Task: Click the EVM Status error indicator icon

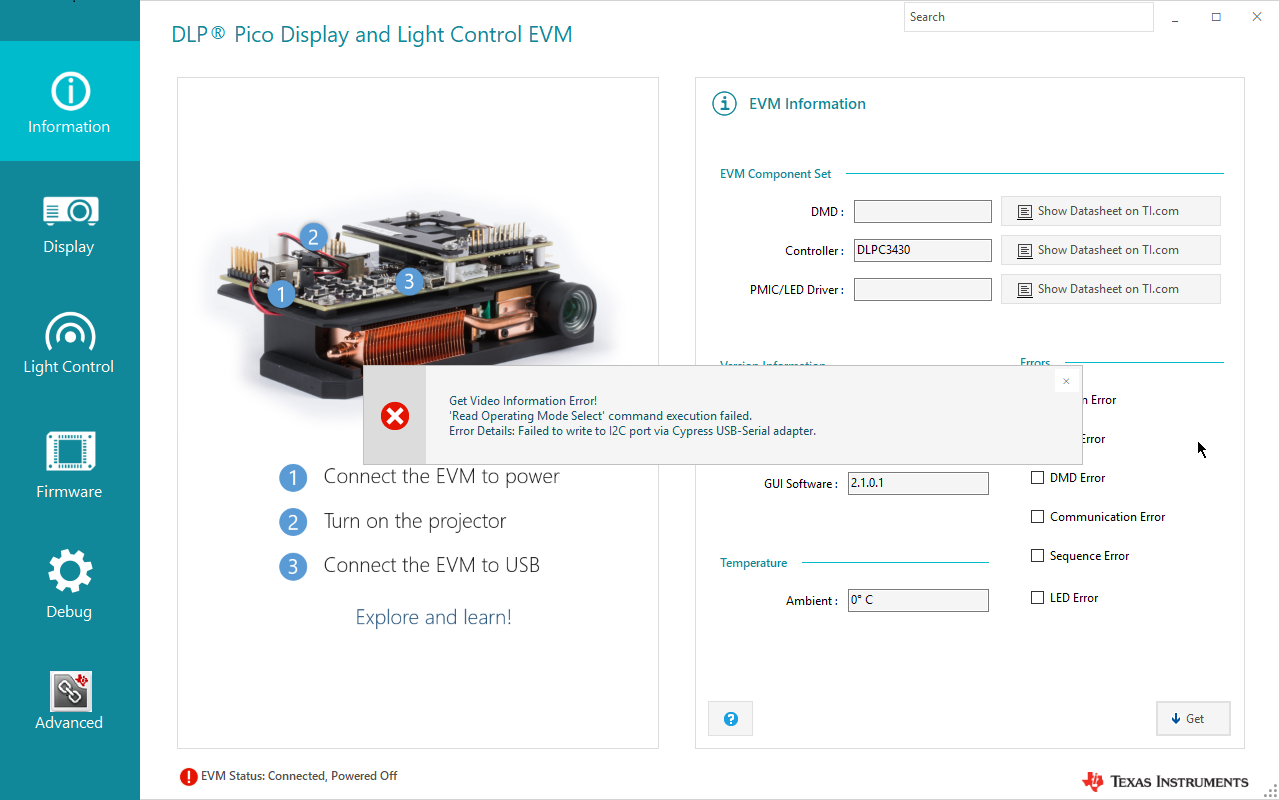Action: point(189,775)
